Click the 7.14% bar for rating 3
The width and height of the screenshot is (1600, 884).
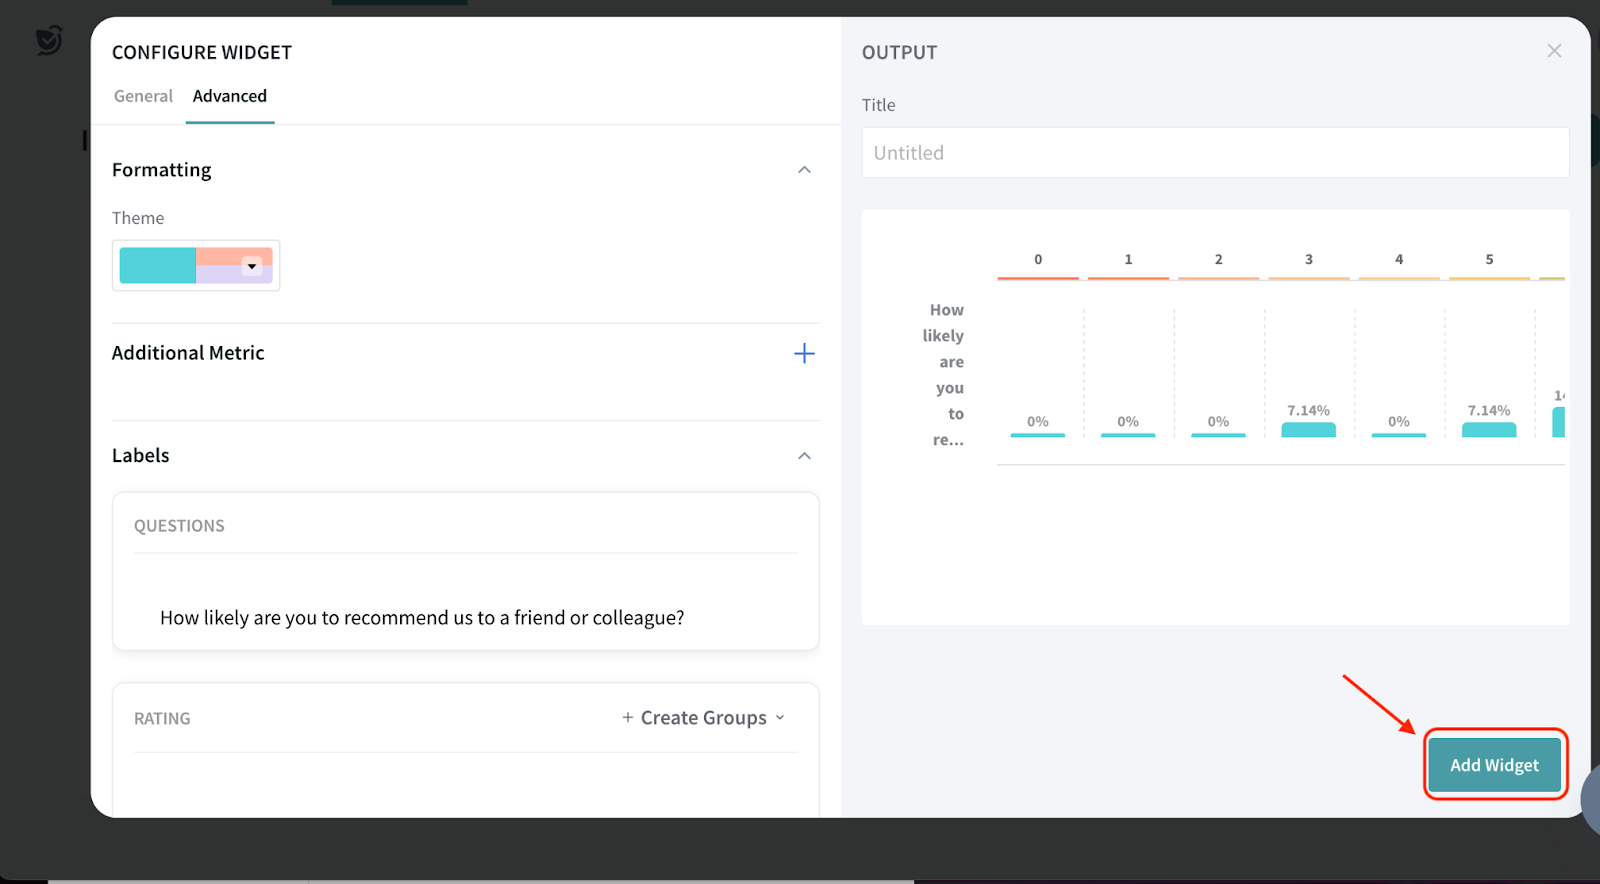click(x=1308, y=429)
